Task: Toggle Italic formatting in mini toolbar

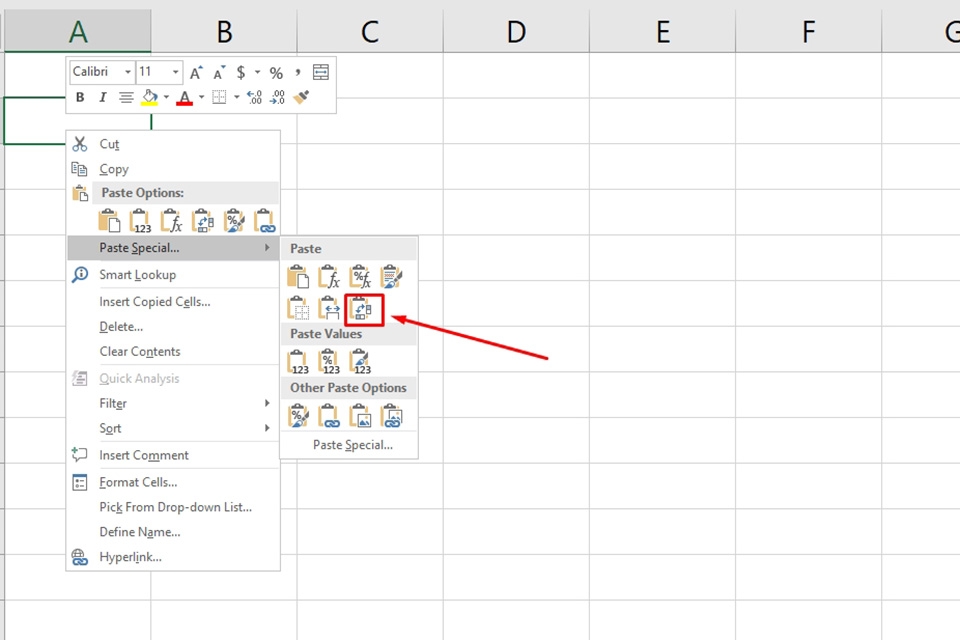Action: 102,97
